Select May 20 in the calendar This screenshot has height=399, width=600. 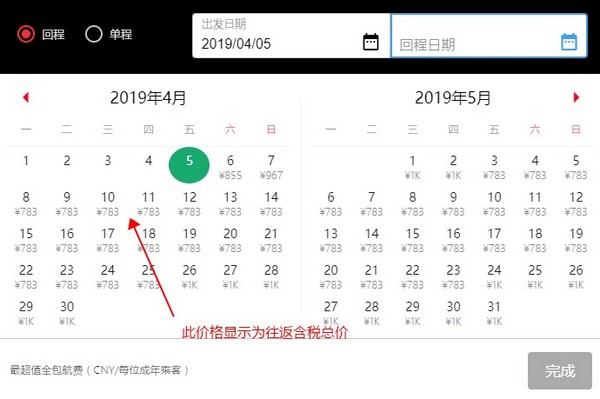(331, 277)
